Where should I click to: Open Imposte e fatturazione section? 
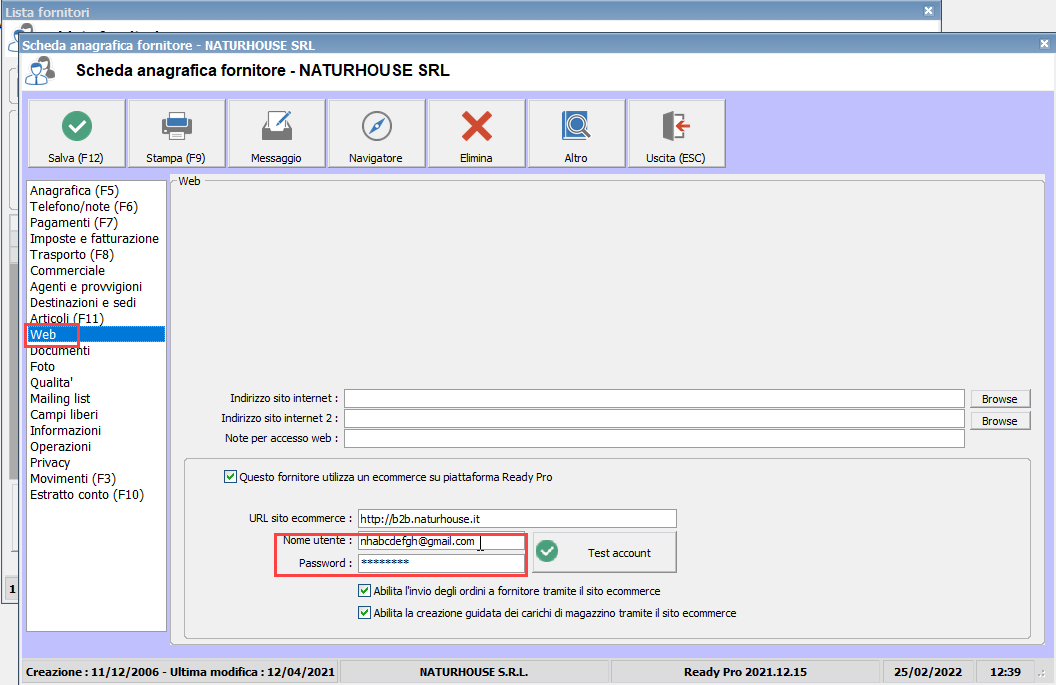pyautogui.click(x=94, y=238)
